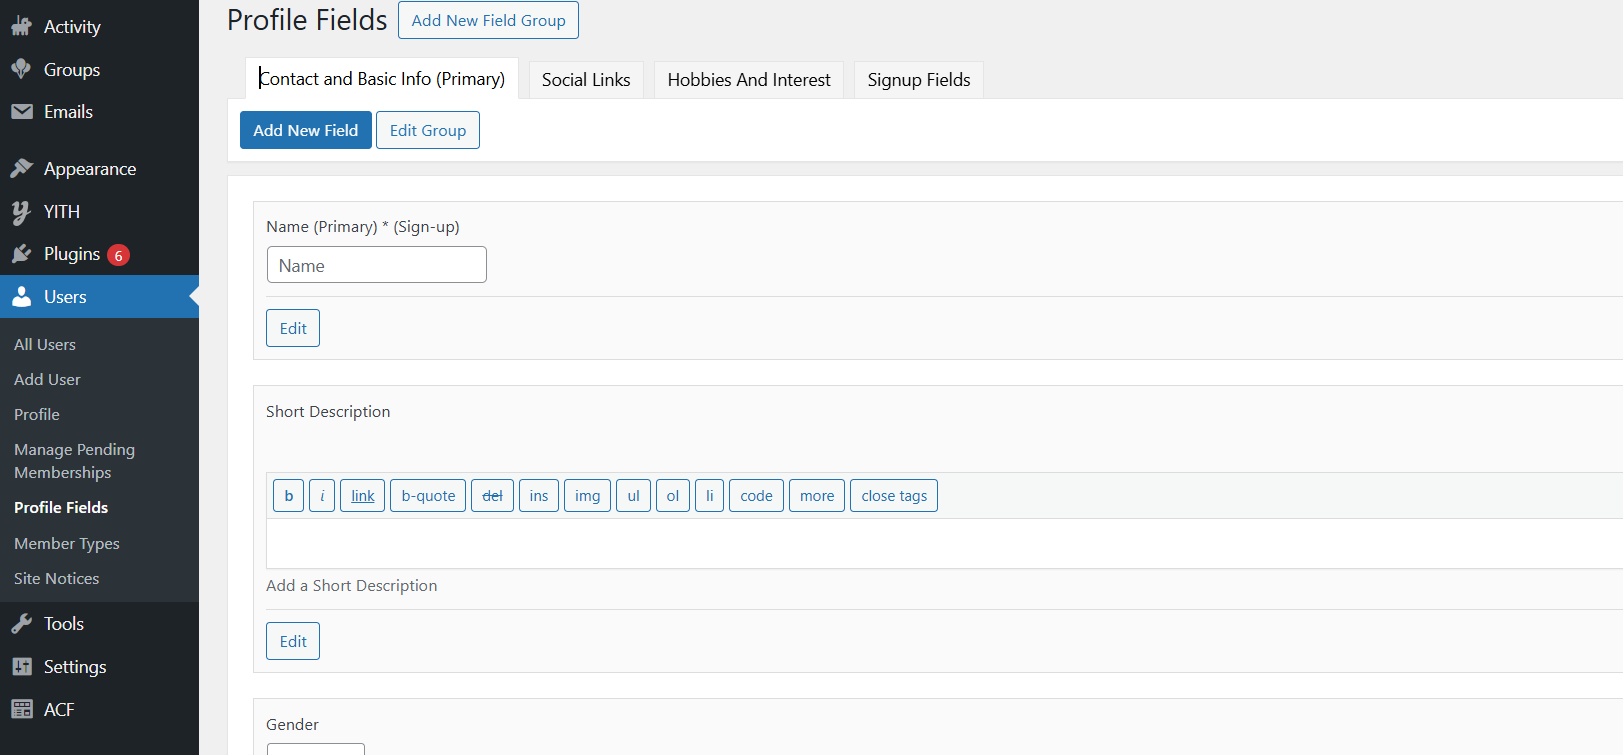
Task: Switch to the Social Links tab
Action: pos(586,80)
